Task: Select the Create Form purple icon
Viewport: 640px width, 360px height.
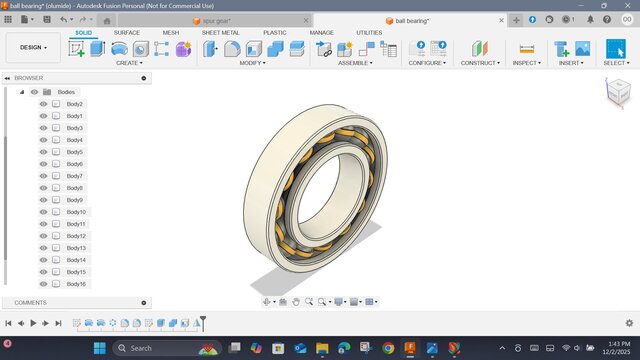Action: pos(183,49)
